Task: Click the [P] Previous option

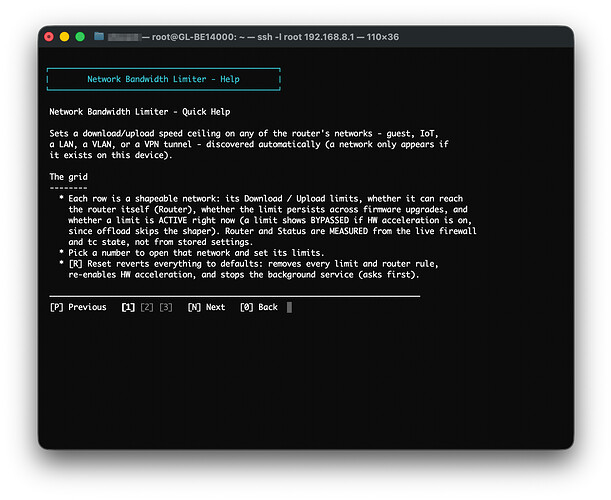Action: click(78, 307)
